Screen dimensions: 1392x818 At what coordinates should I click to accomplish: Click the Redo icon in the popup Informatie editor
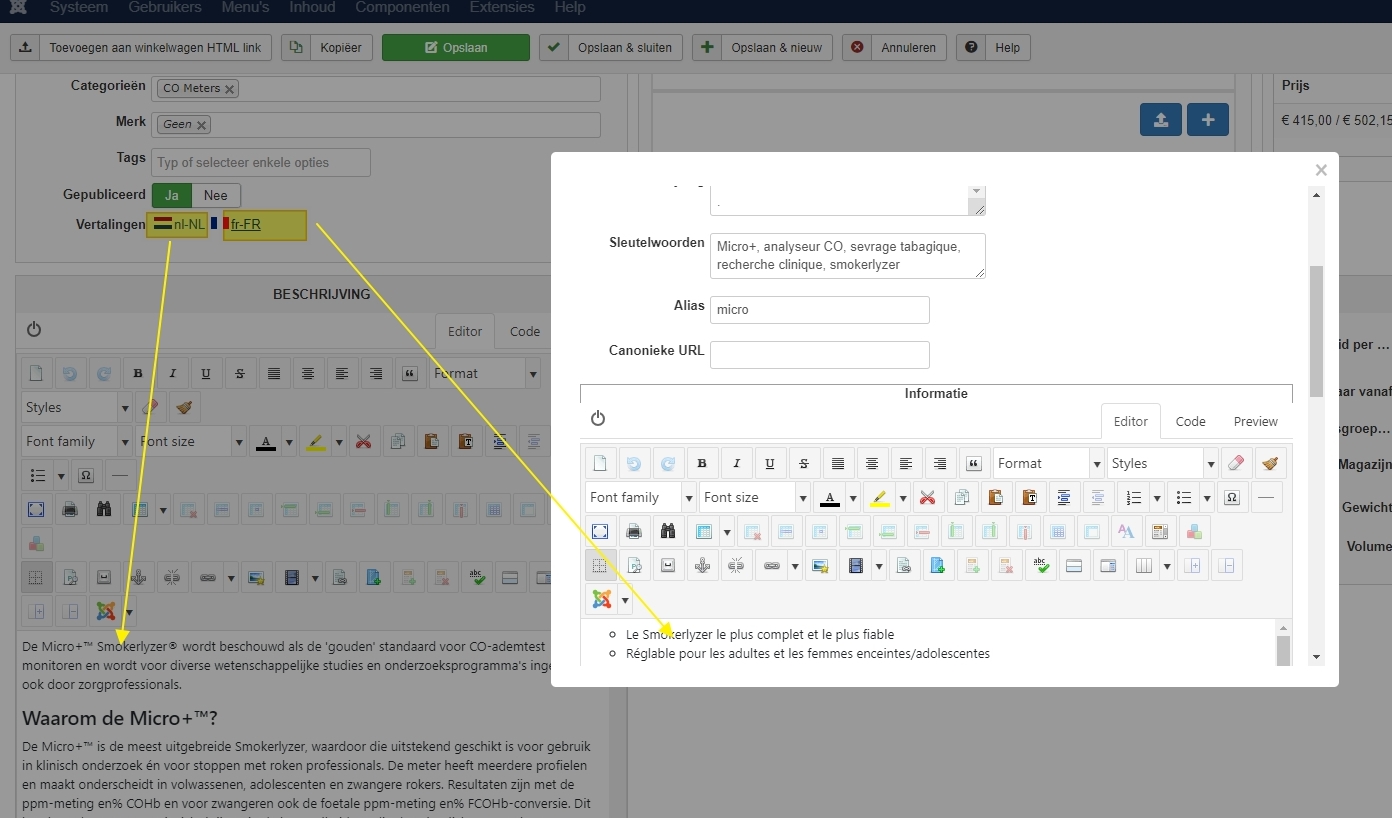[668, 463]
